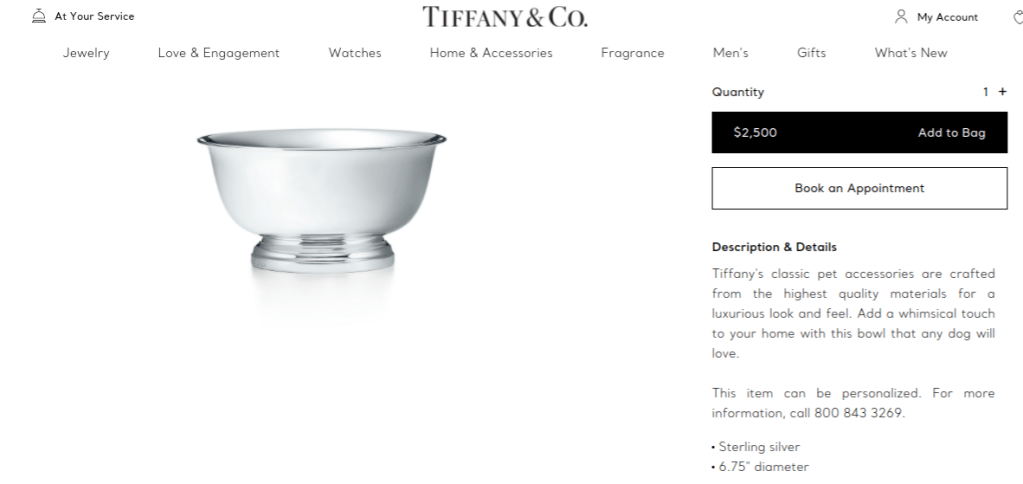Open At Your Service link
1023x484 pixels.
[x=95, y=16]
